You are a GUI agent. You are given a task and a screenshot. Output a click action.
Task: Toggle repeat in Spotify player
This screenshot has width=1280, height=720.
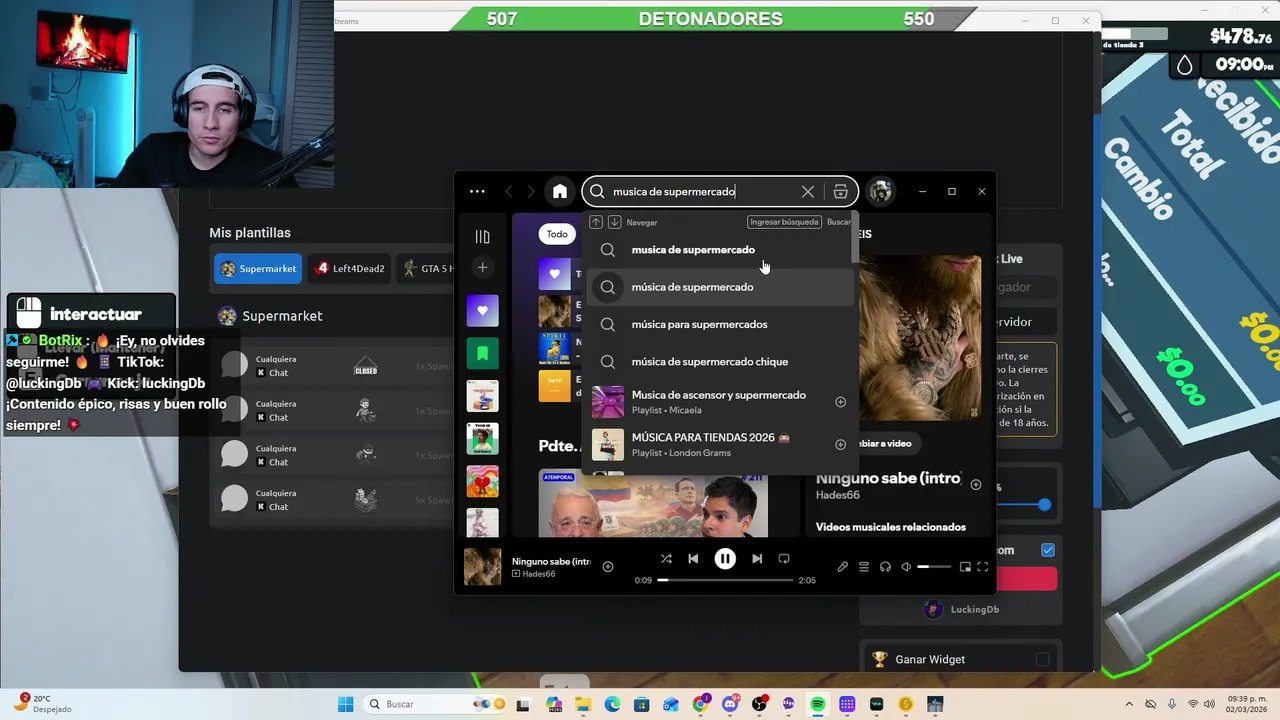(x=784, y=559)
